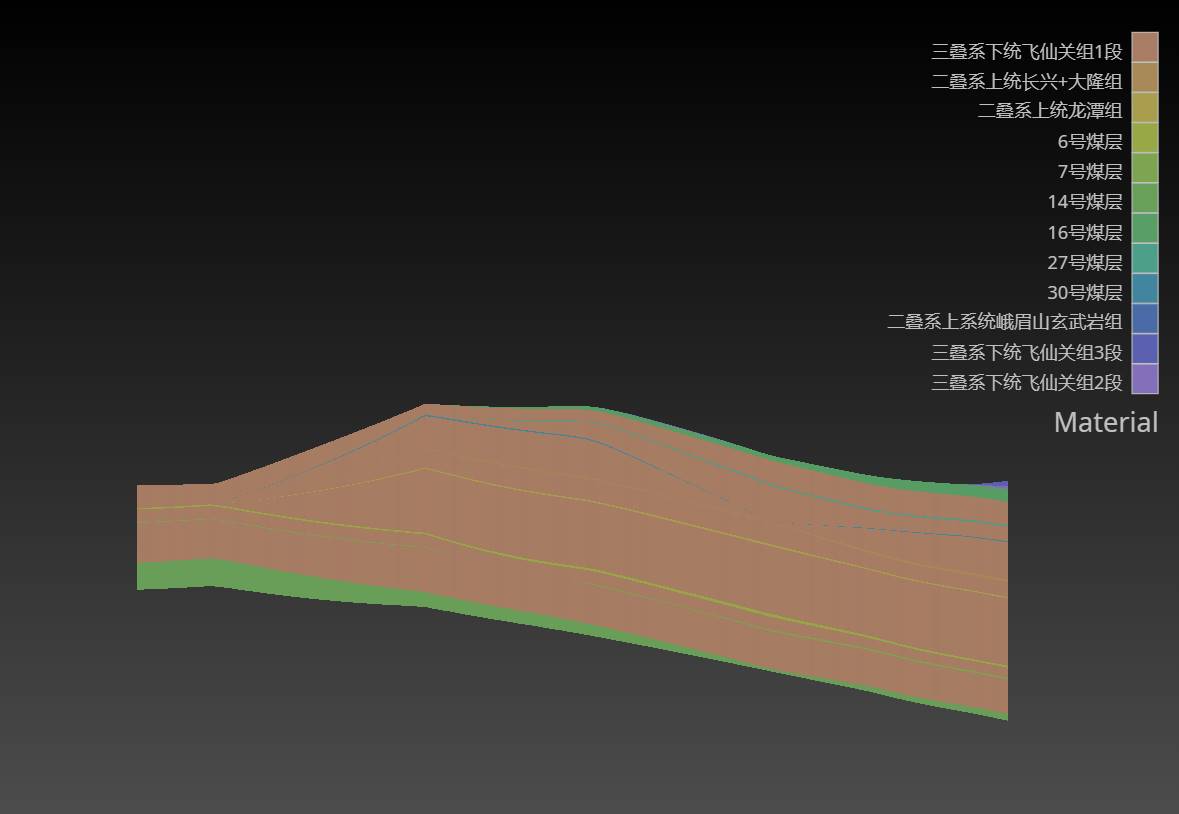Select the 7号煤层 legend swatch
The height and width of the screenshot is (814, 1179).
tap(1144, 168)
